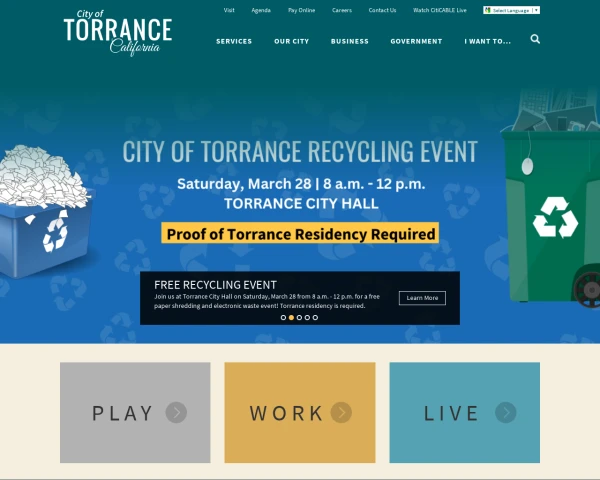The width and height of the screenshot is (600, 480).
Task: Open the PLAY tile
Action: pyautogui.click(x=135, y=413)
